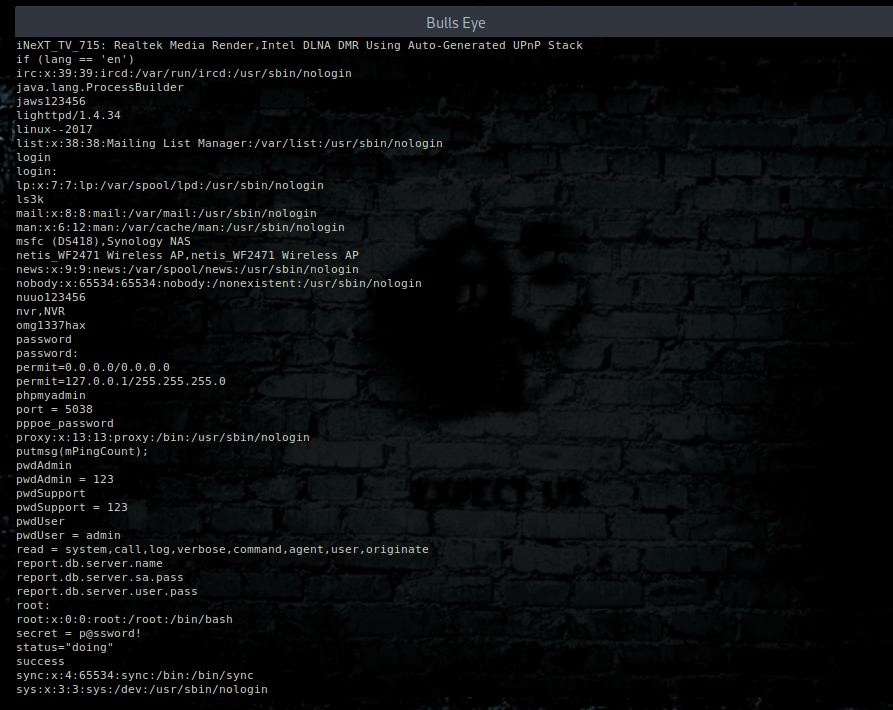The height and width of the screenshot is (710, 893).
Task: Click the text "if (lang == 'en')"
Action: tap(75, 59)
